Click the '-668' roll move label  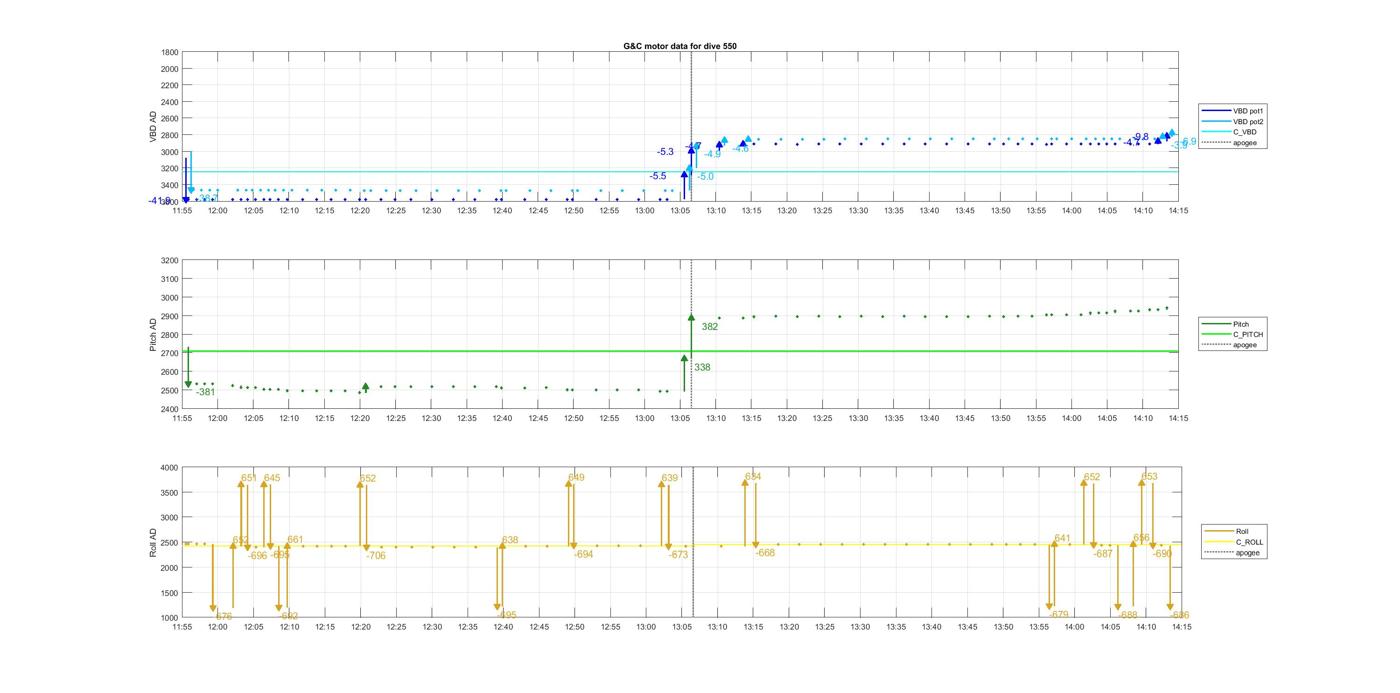pos(765,553)
